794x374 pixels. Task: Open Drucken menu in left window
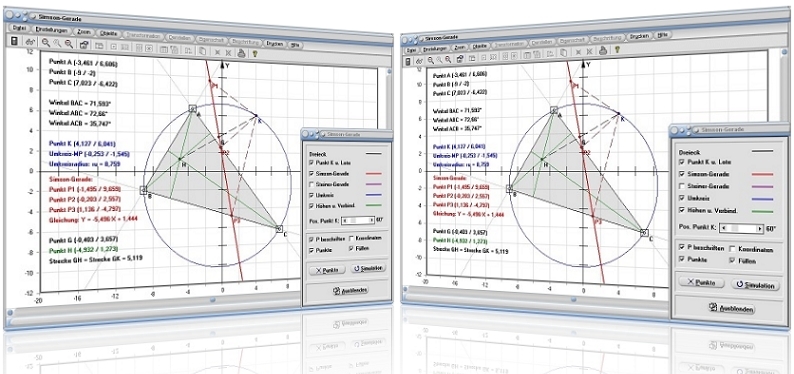275,44
